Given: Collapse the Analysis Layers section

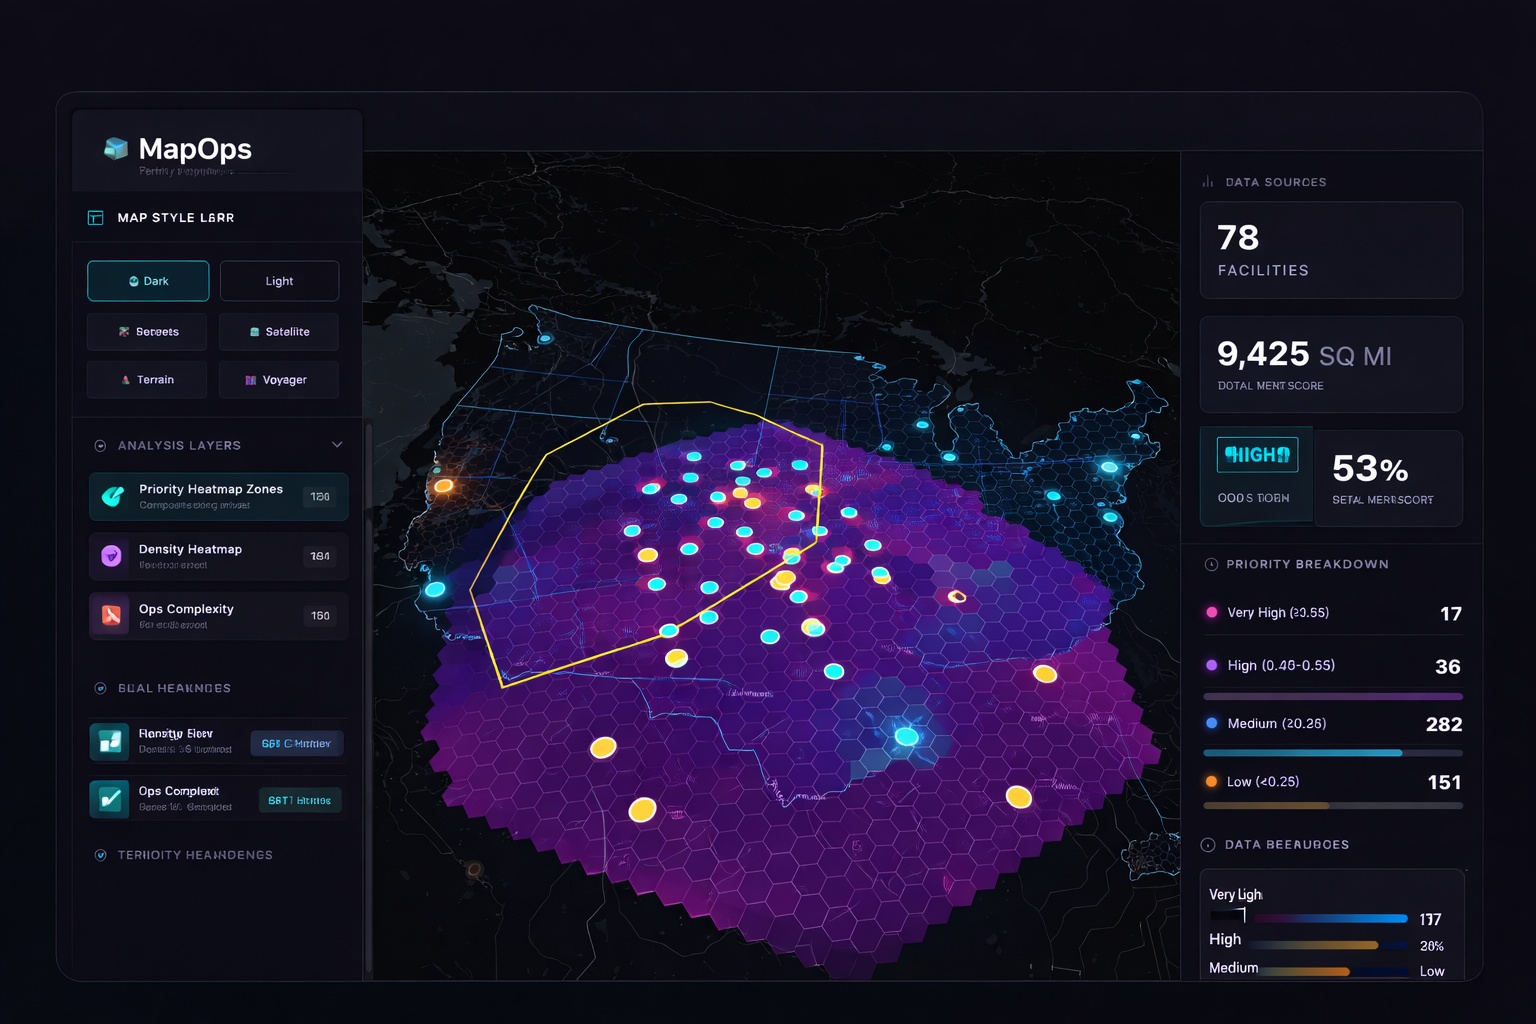Looking at the screenshot, I should [338, 445].
